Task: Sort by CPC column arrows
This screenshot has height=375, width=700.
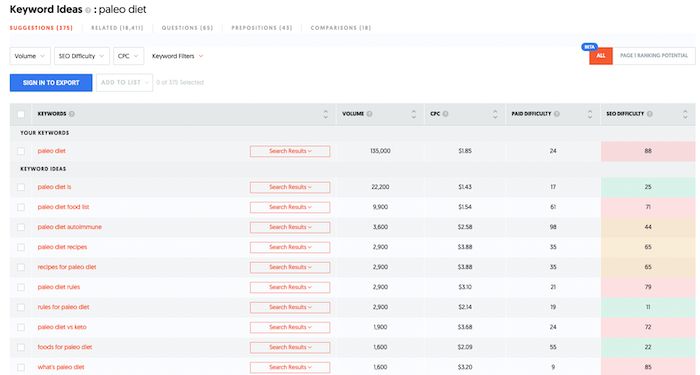Action: pos(495,114)
